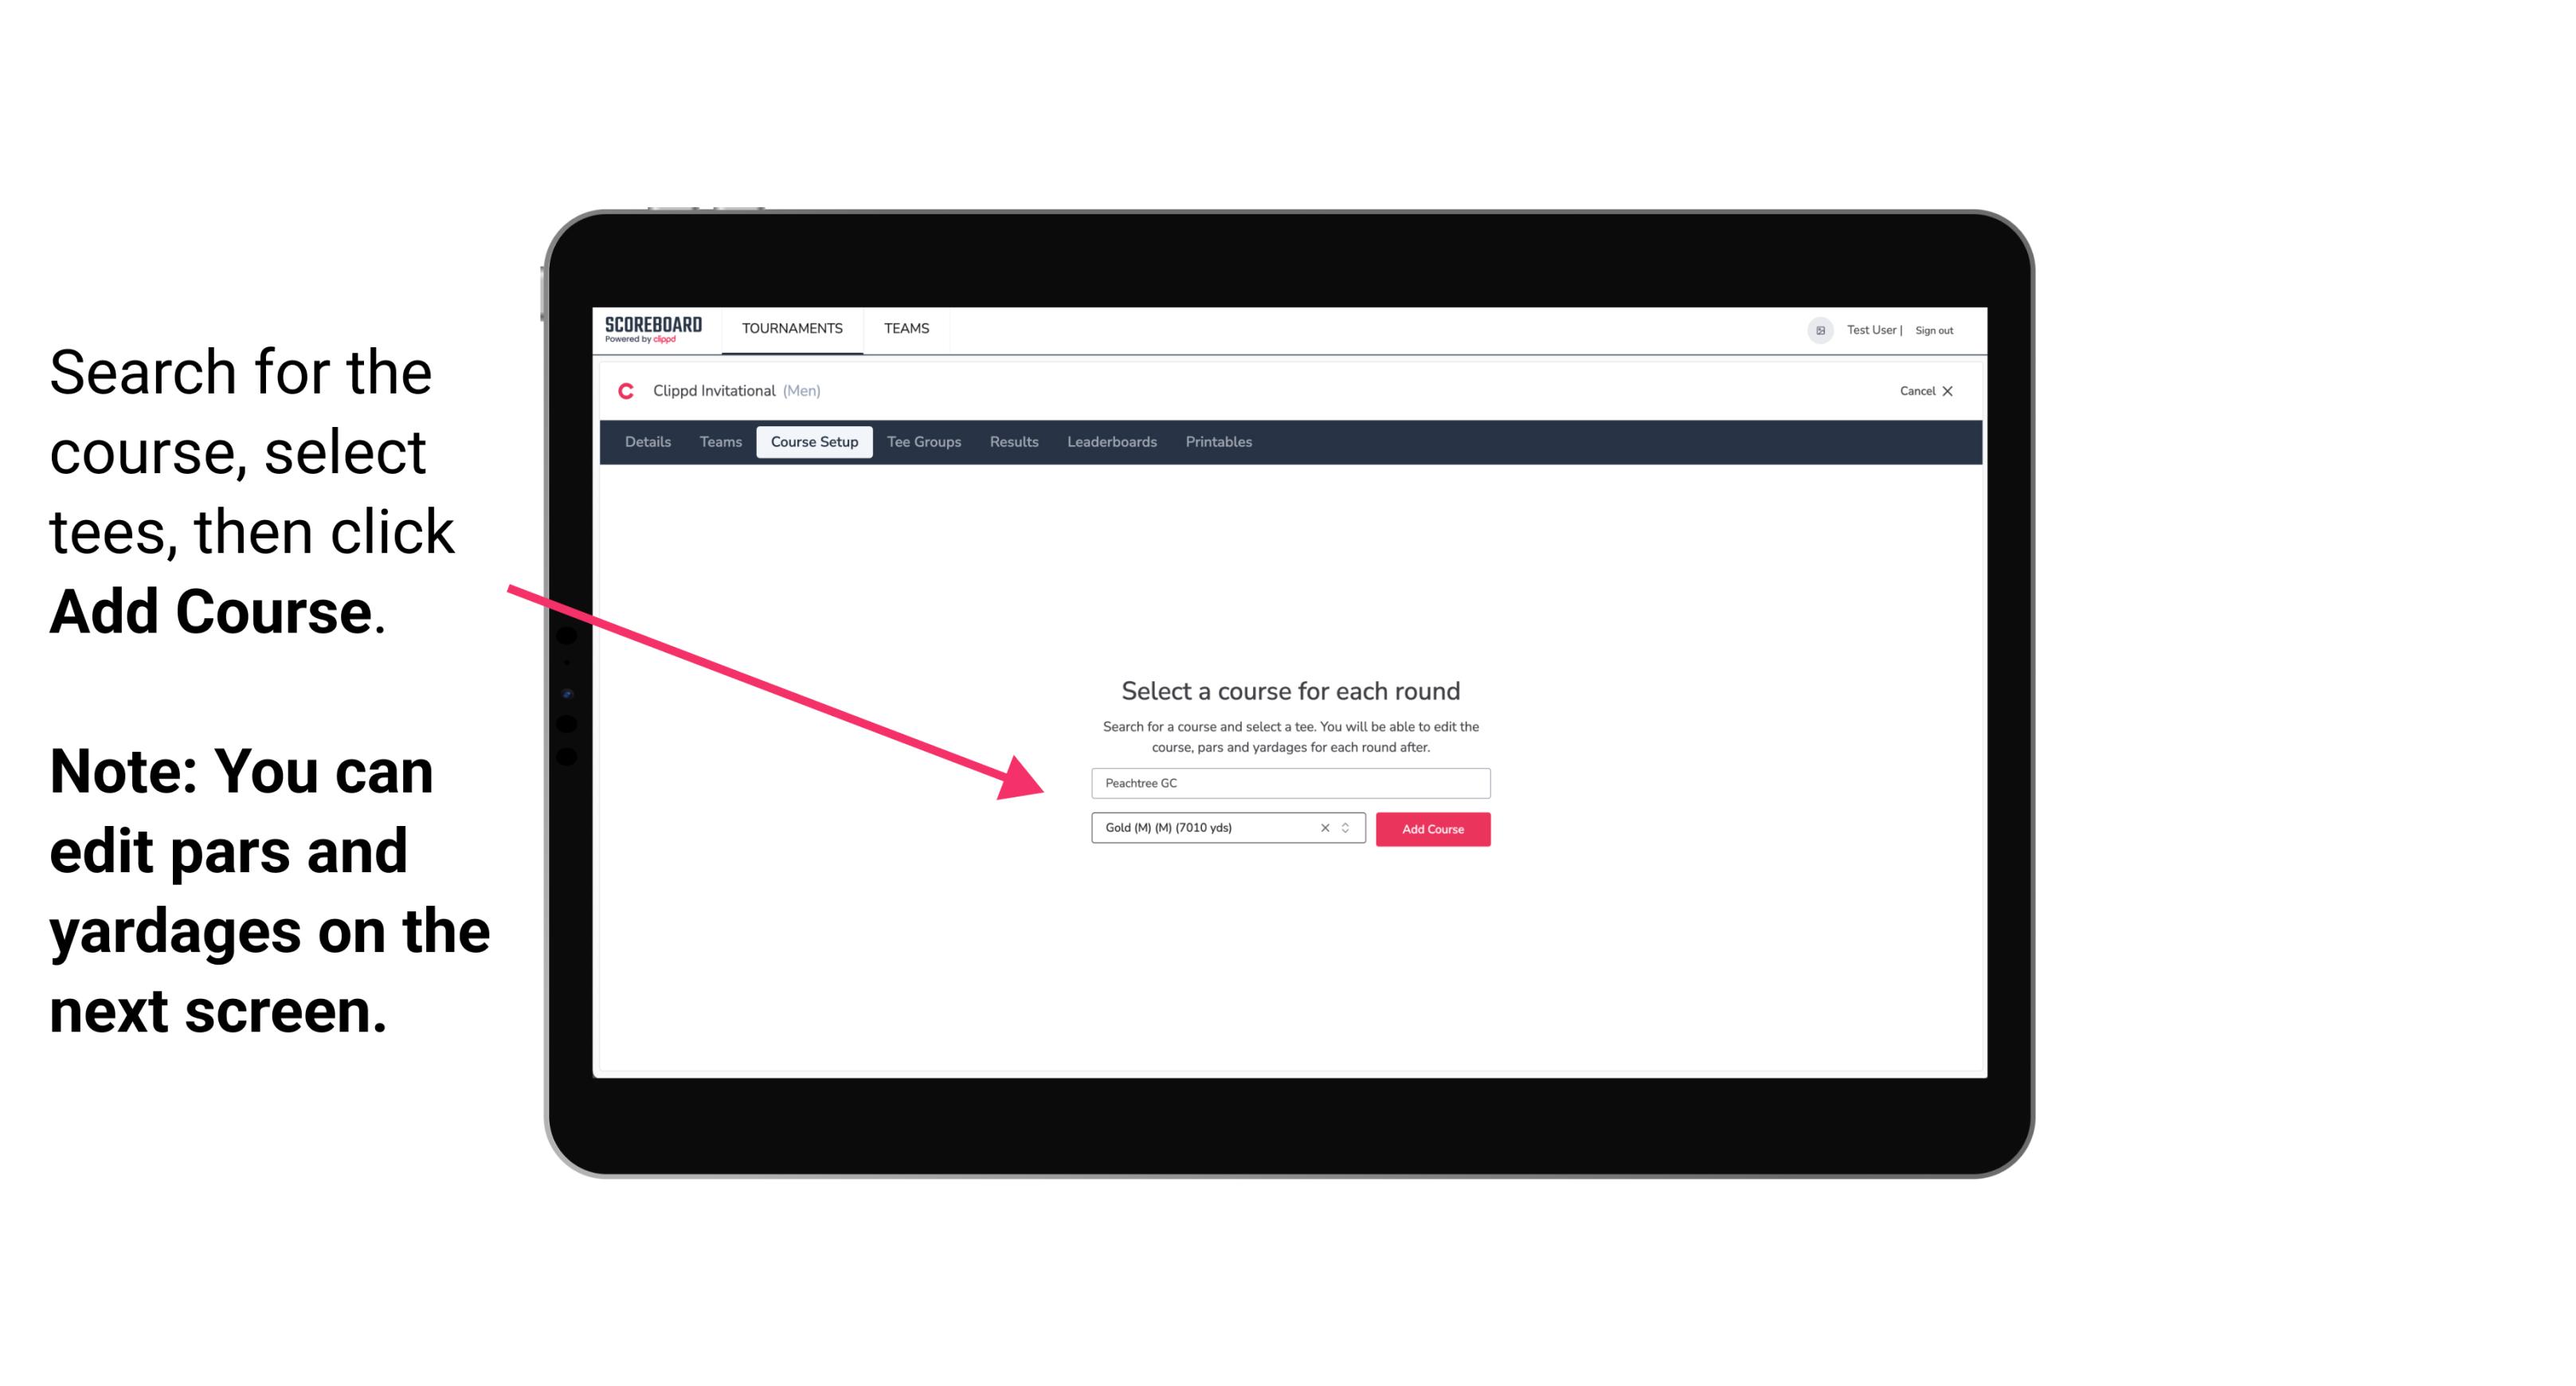
Task: Select the Details tab
Action: (645, 442)
